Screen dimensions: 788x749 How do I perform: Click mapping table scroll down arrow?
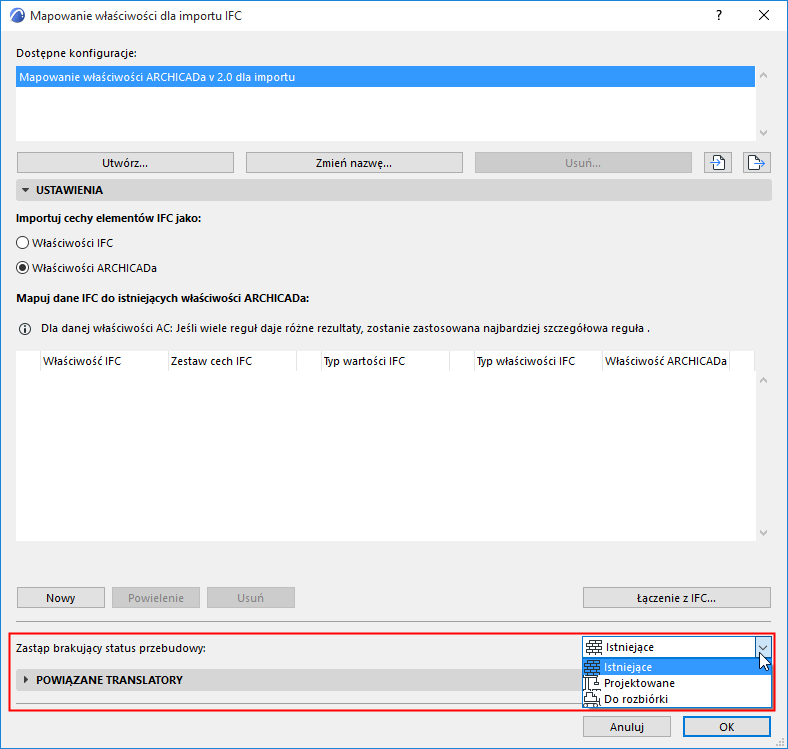pyautogui.click(x=763, y=533)
